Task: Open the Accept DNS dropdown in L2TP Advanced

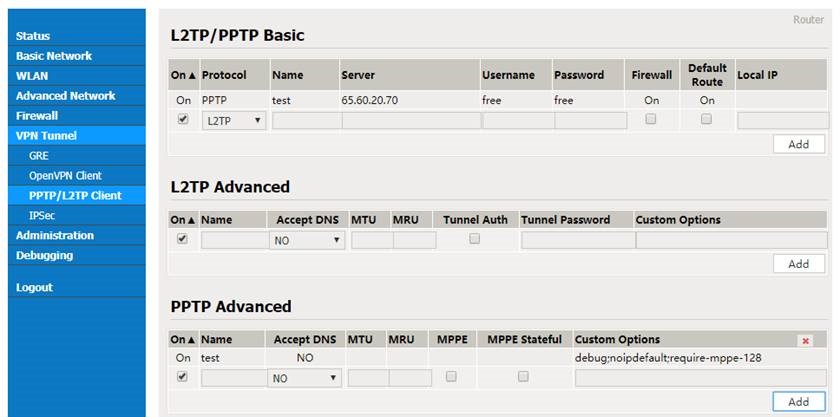Action: click(x=306, y=241)
